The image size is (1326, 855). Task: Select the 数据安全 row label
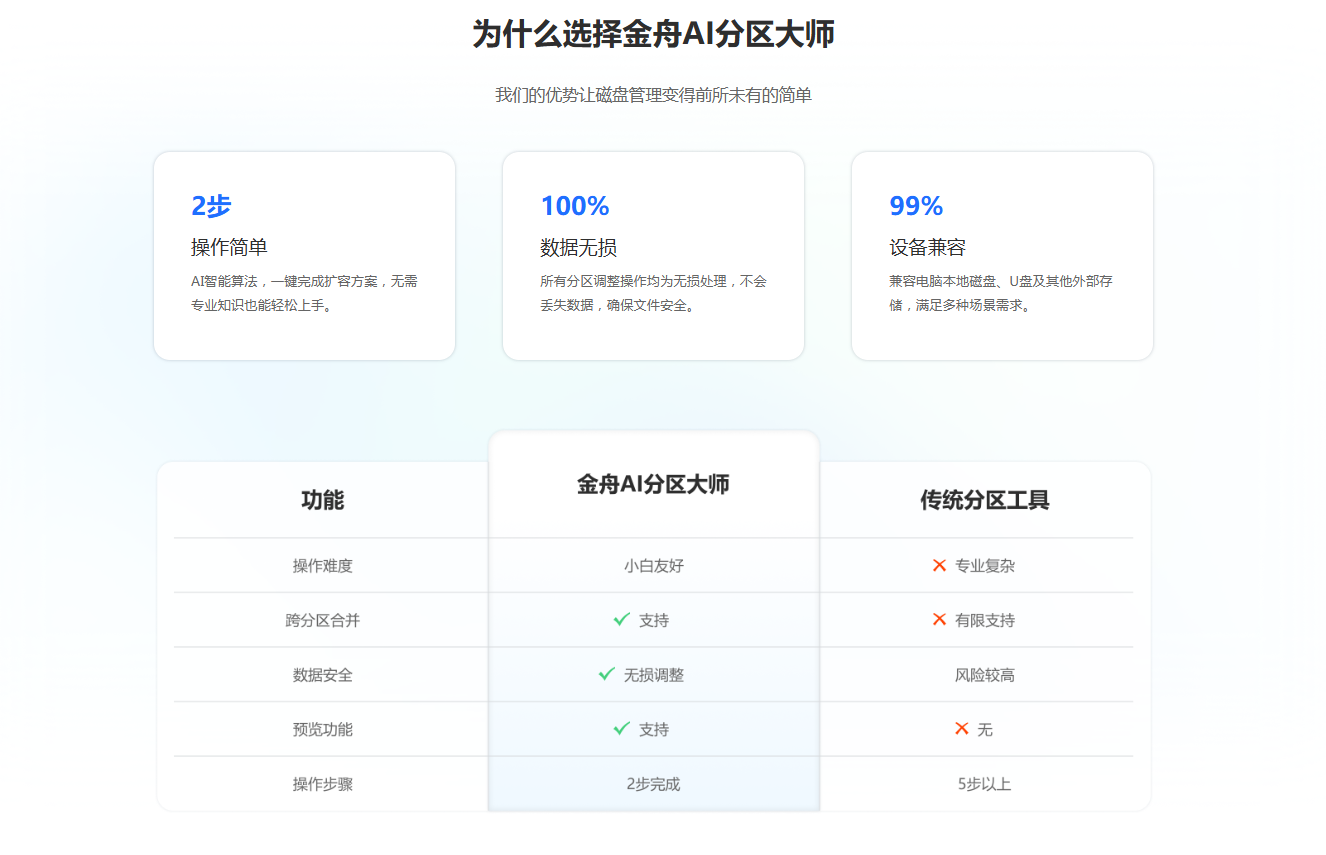click(x=323, y=675)
